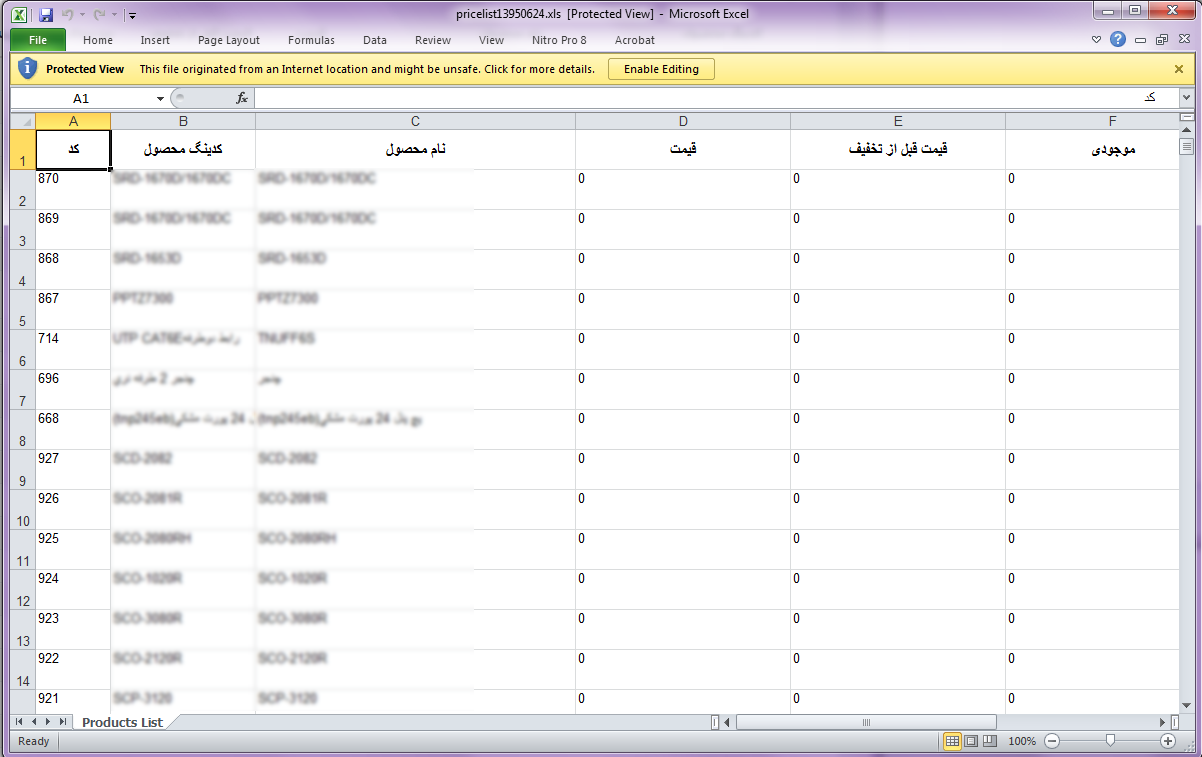Close the Protected View message bar
Image resolution: width=1202 pixels, height=757 pixels.
pyautogui.click(x=1179, y=69)
